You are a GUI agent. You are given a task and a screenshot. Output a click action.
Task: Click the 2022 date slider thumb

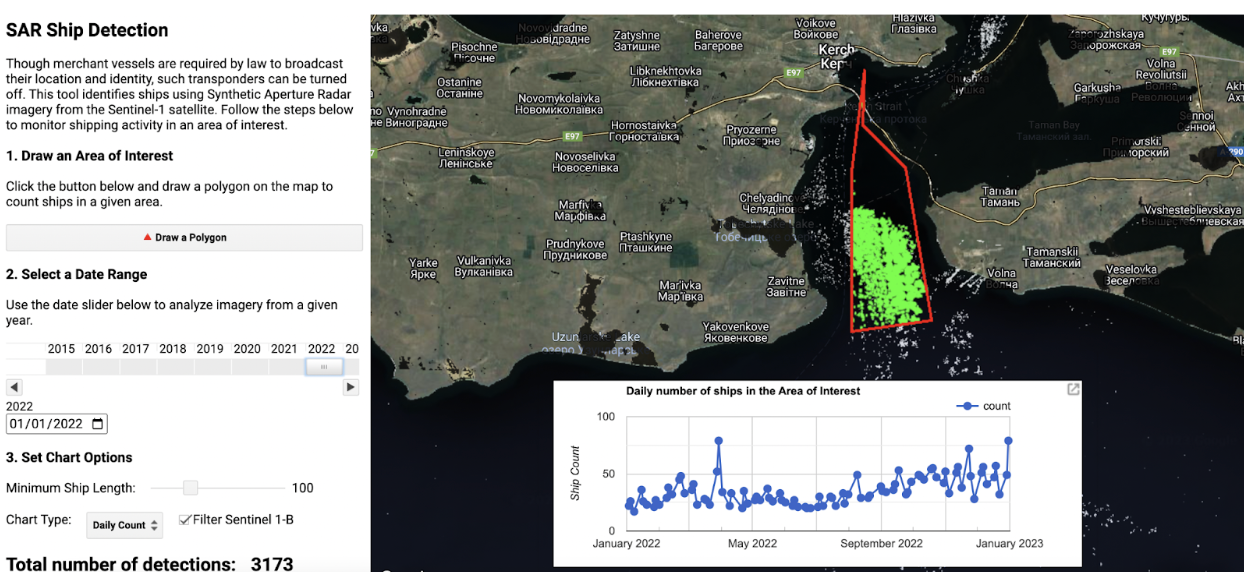324,367
